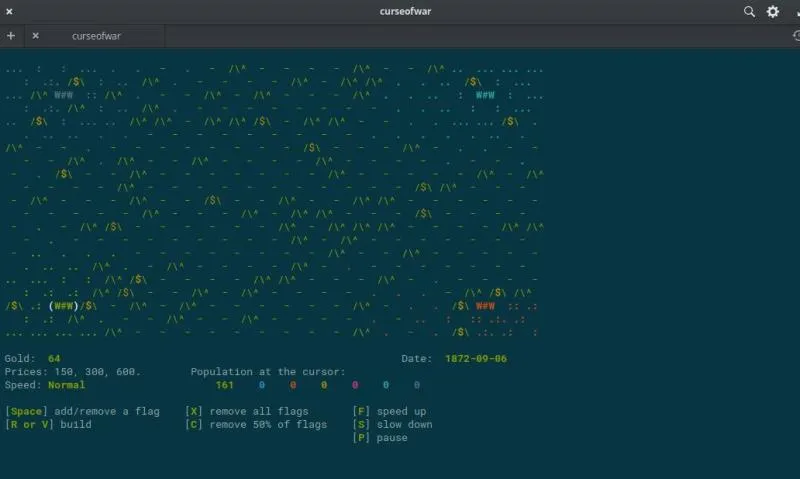Click the gold amount 64
Viewport: 800px width, 479px height.
coord(54,359)
